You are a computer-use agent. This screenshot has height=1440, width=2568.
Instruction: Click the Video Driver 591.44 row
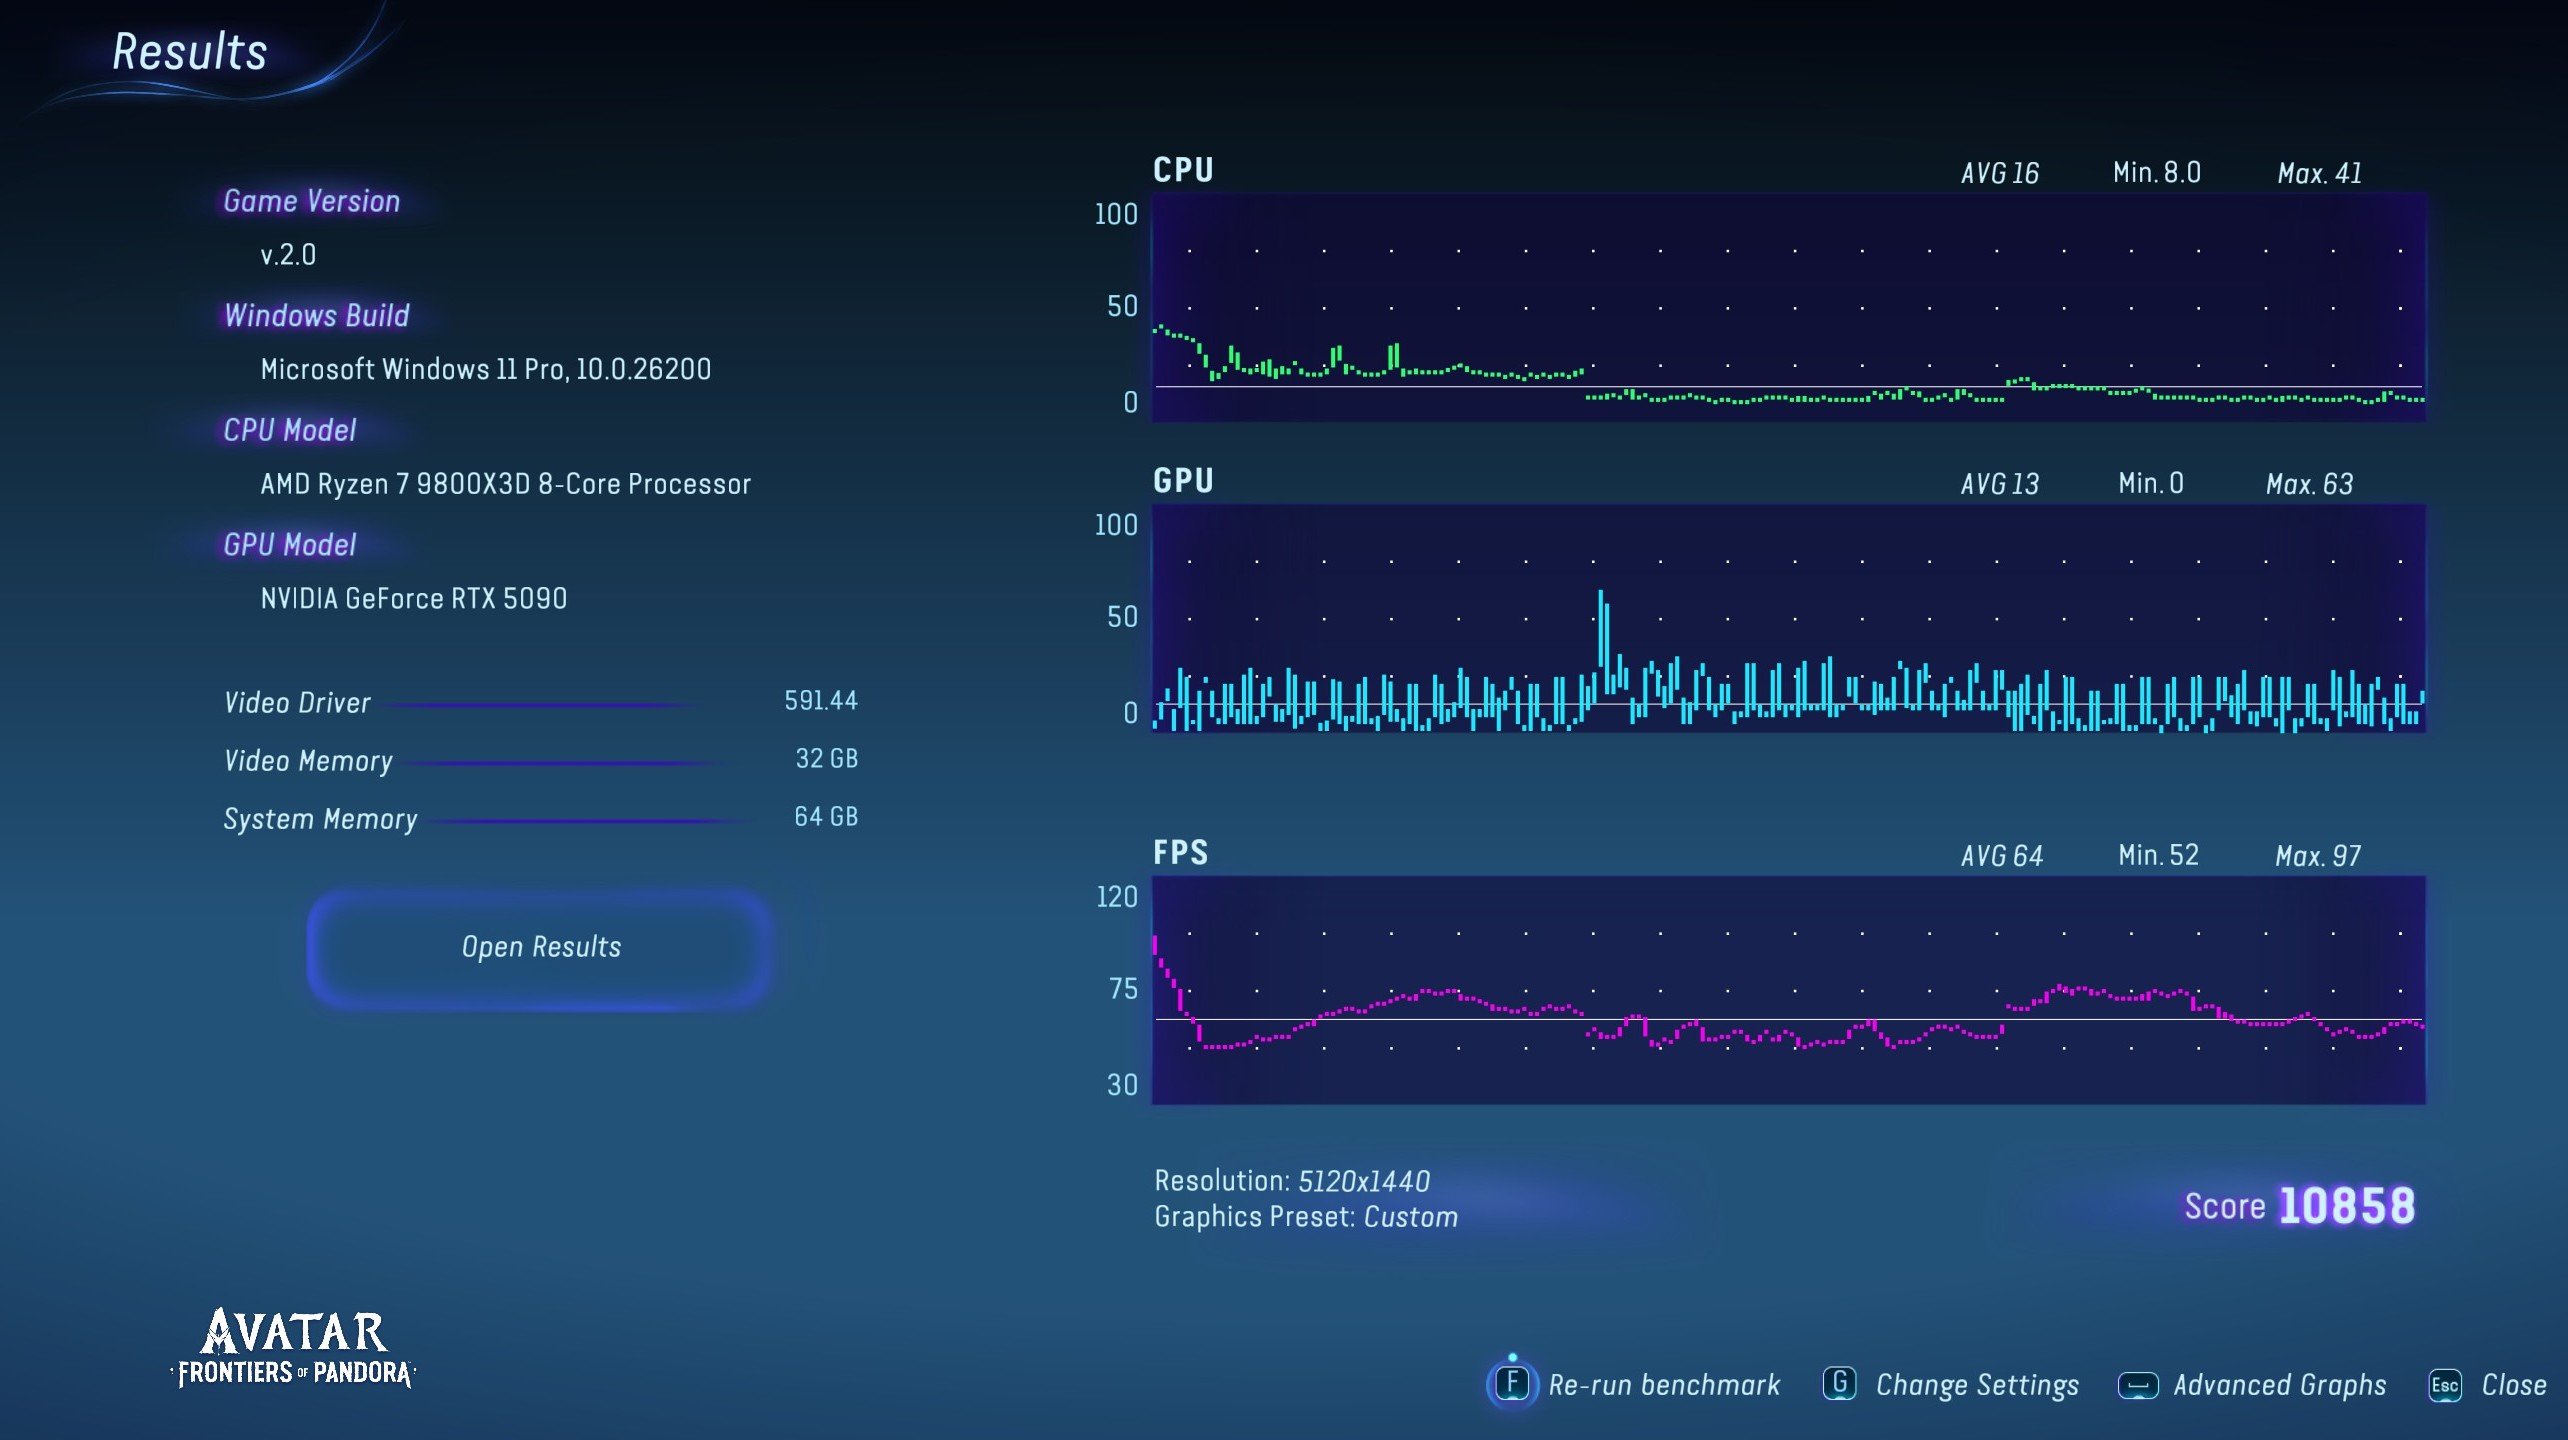click(540, 702)
